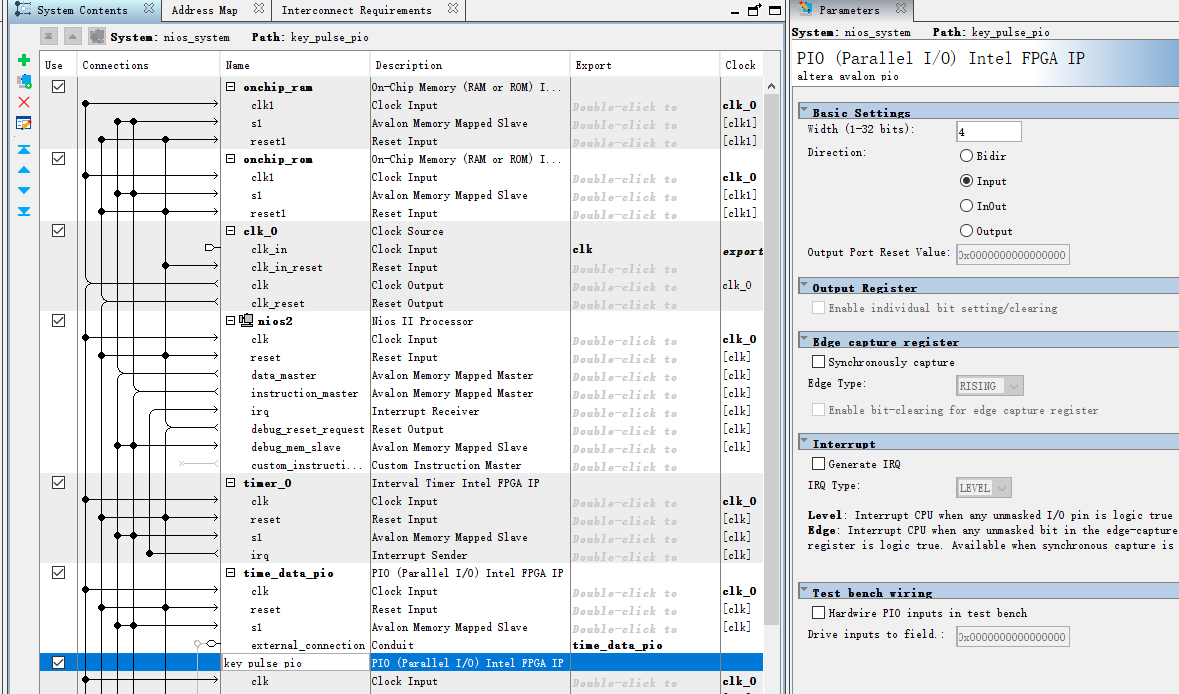Switch to the System Contents tab
Image resolution: width=1179 pixels, height=694 pixels.
(x=82, y=10)
